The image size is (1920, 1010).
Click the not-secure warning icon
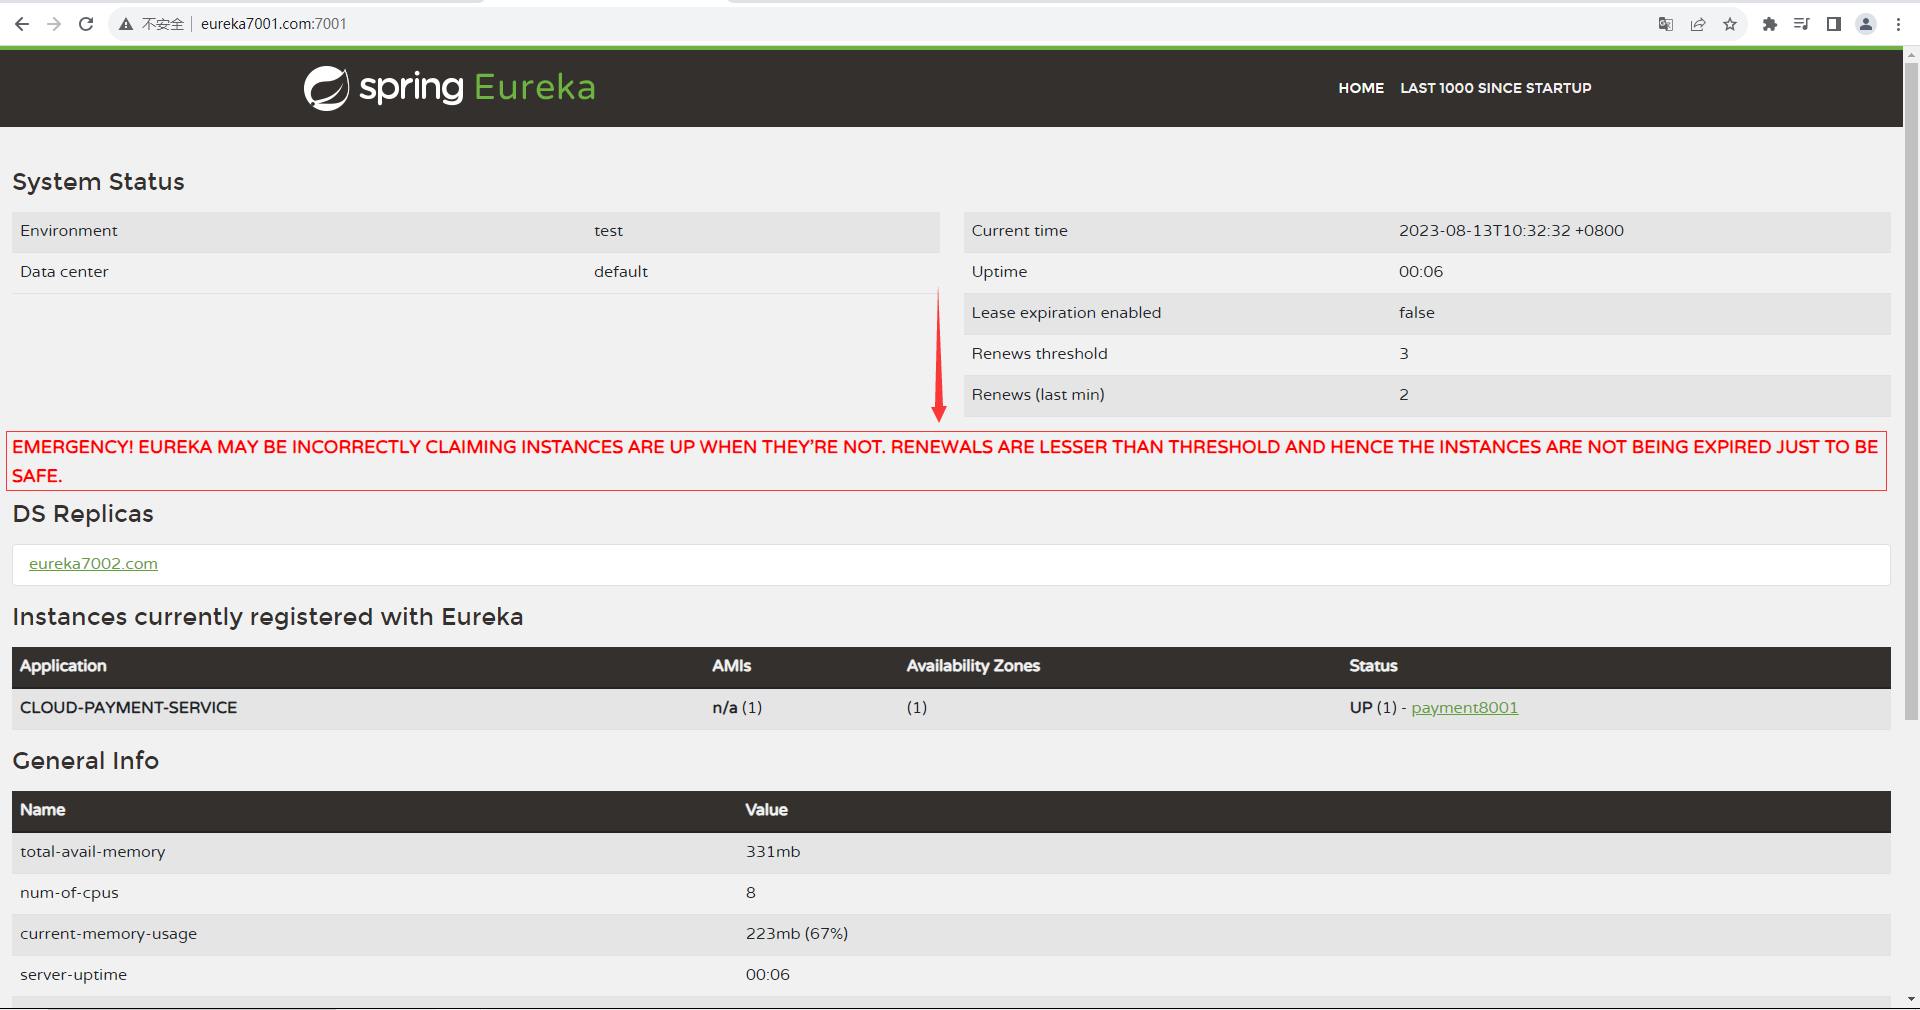pos(126,24)
